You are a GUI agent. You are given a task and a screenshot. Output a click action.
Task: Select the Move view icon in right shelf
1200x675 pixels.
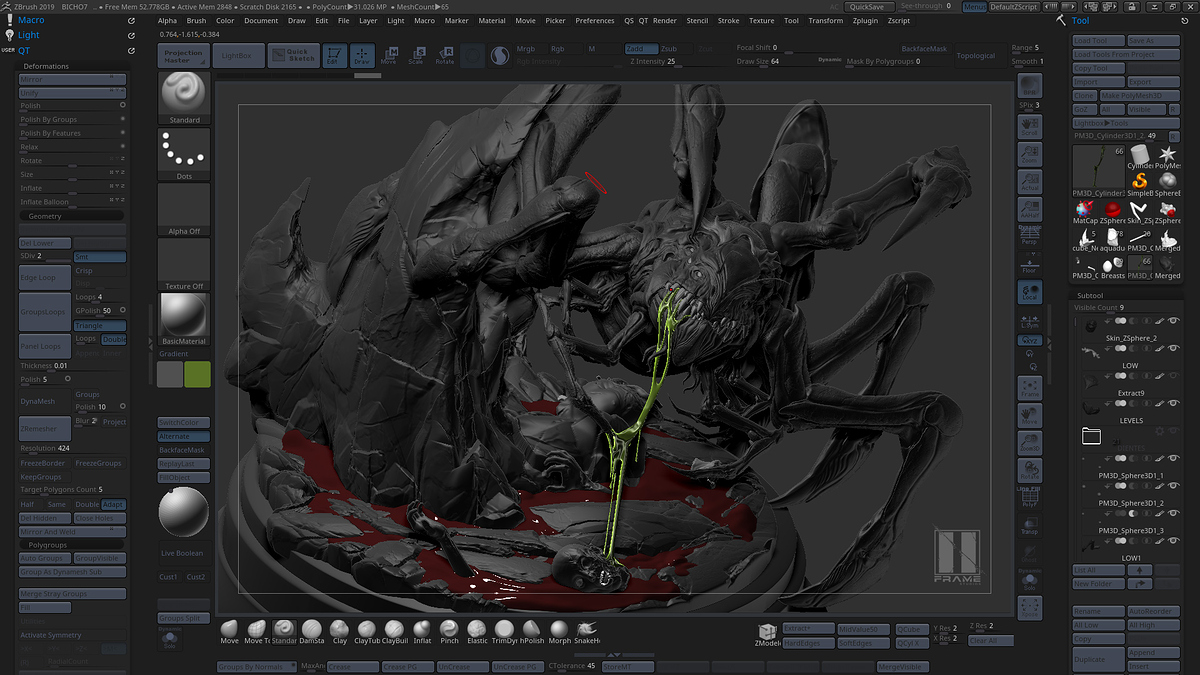(x=1029, y=415)
